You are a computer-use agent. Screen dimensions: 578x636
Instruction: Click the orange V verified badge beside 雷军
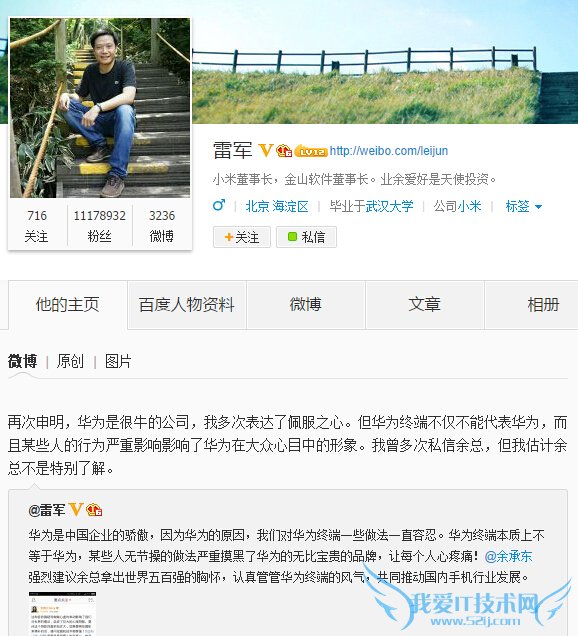265,150
